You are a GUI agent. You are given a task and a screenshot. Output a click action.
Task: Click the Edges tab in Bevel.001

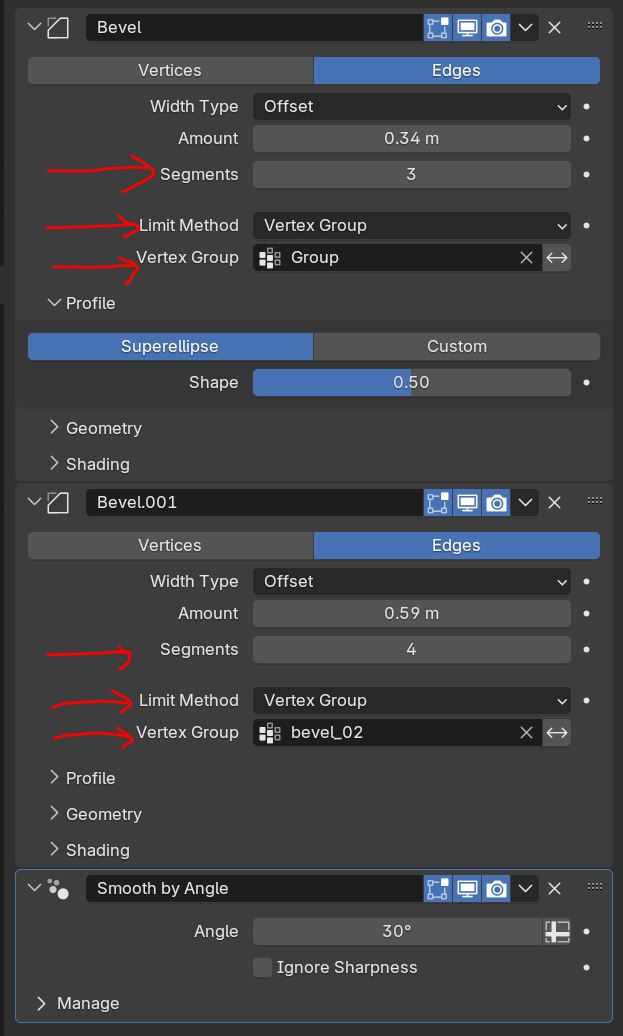click(x=456, y=545)
